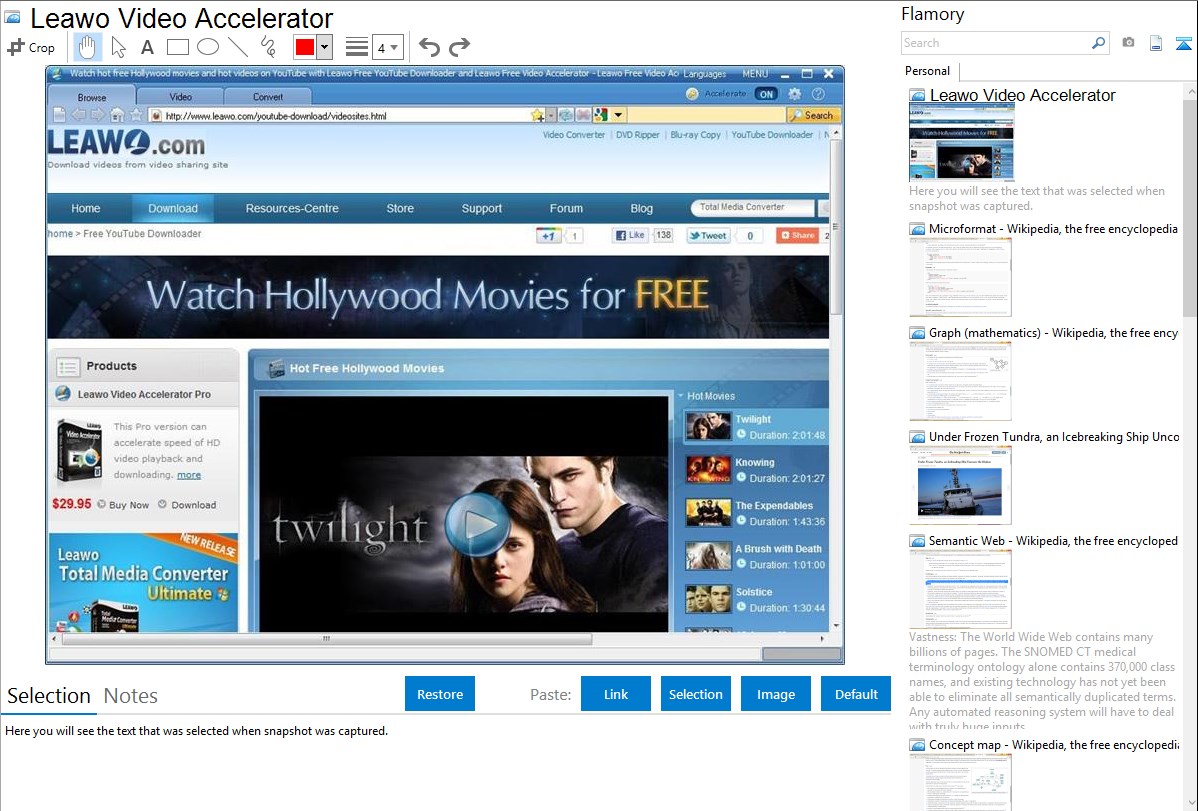The image size is (1198, 811).
Task: Click the Paste Link button
Action: [x=616, y=694]
